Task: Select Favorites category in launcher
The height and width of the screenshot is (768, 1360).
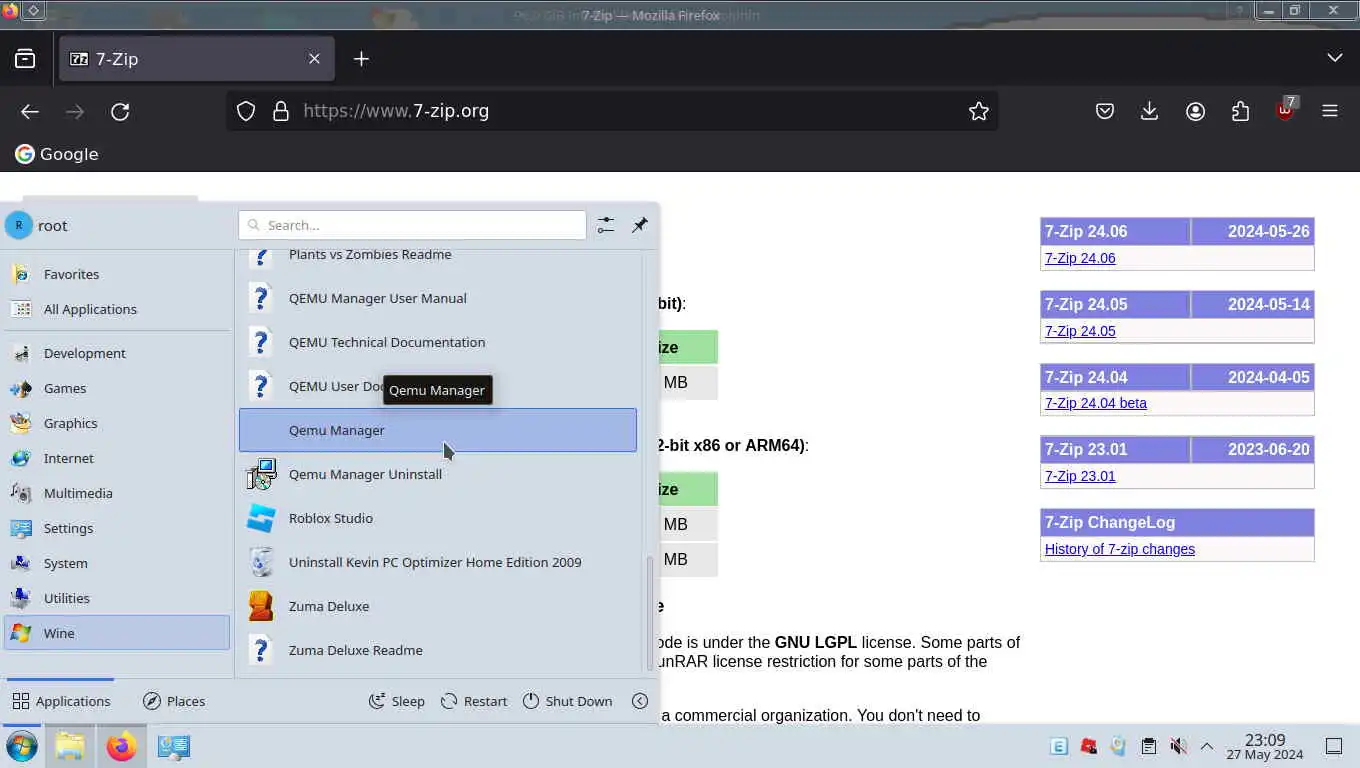Action: (x=117, y=274)
